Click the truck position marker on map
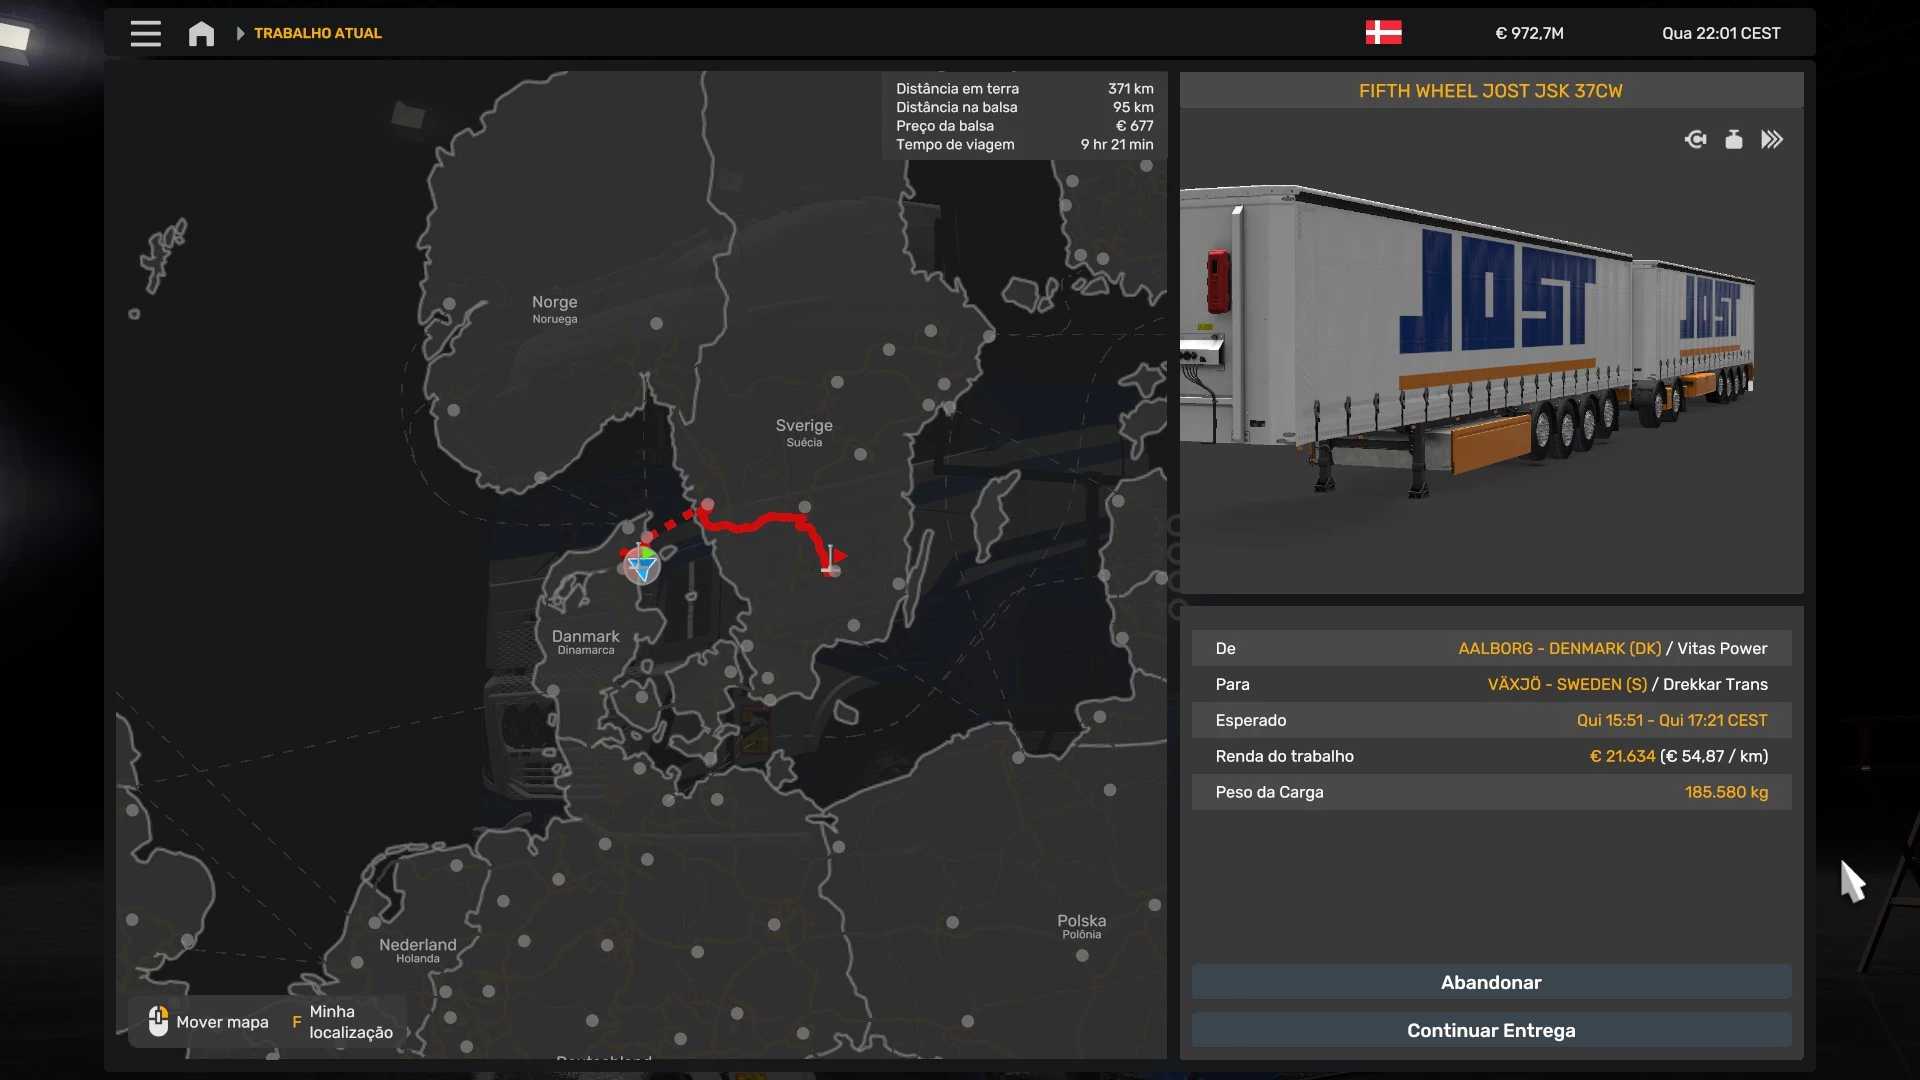The height and width of the screenshot is (1080, 1920). (641, 566)
